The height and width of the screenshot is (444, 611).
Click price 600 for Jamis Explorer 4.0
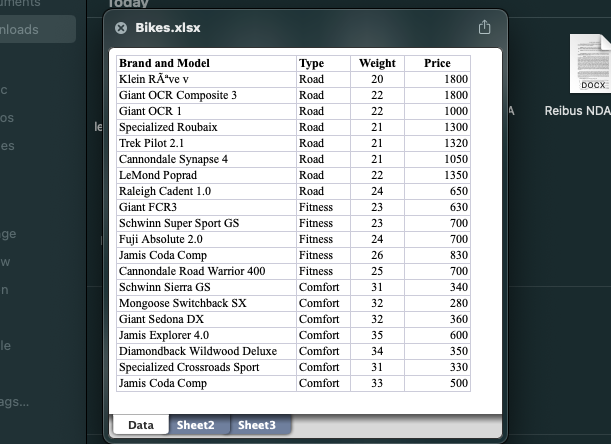(437, 335)
